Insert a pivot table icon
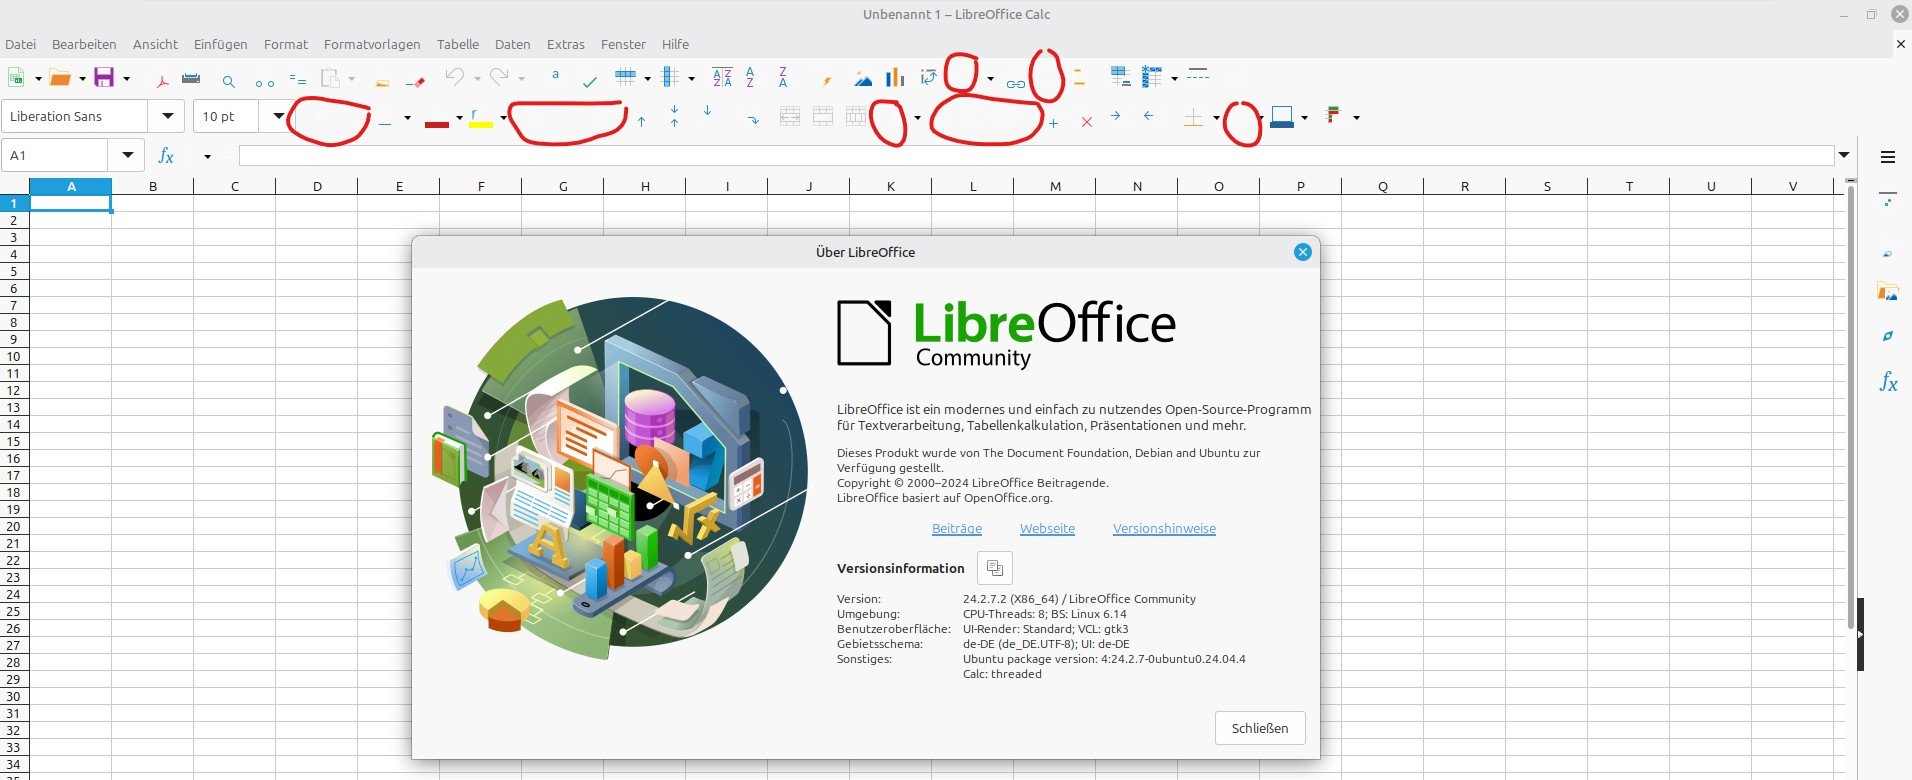Screen dimensions: 1912x780 tap(929, 77)
